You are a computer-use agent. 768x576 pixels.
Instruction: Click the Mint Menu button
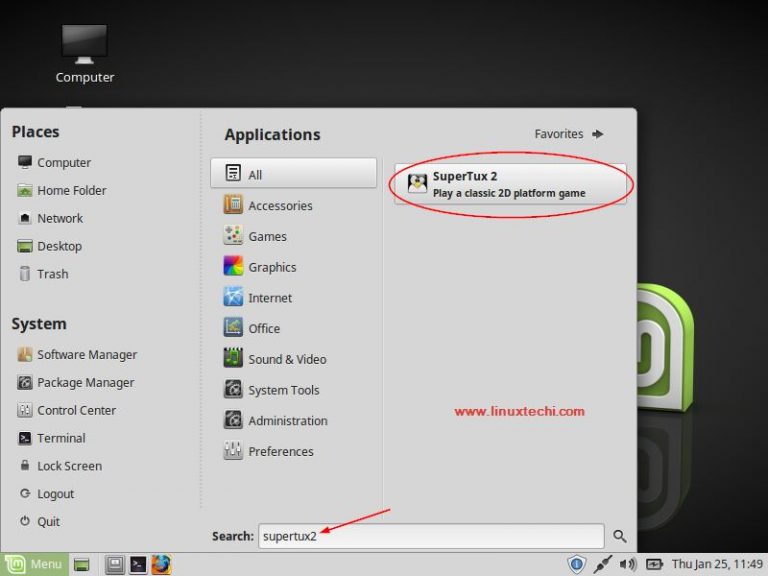point(34,564)
